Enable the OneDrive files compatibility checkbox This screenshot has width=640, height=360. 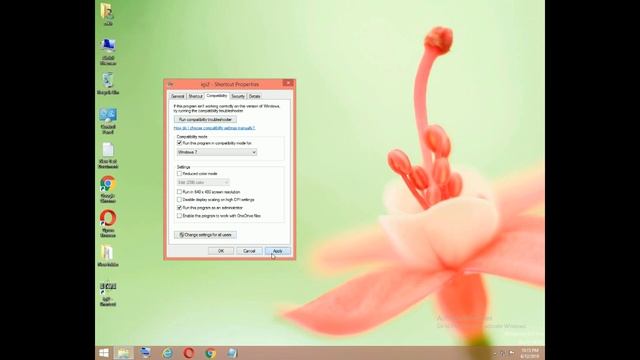click(x=179, y=216)
